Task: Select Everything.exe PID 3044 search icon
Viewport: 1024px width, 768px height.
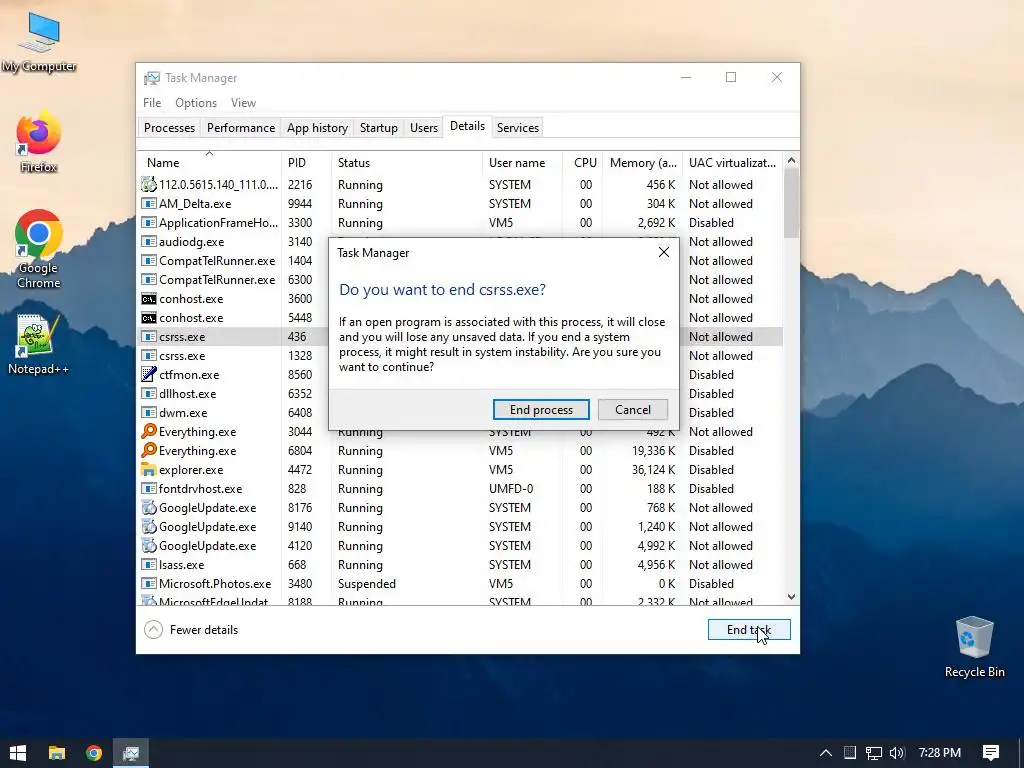Action: (x=149, y=431)
